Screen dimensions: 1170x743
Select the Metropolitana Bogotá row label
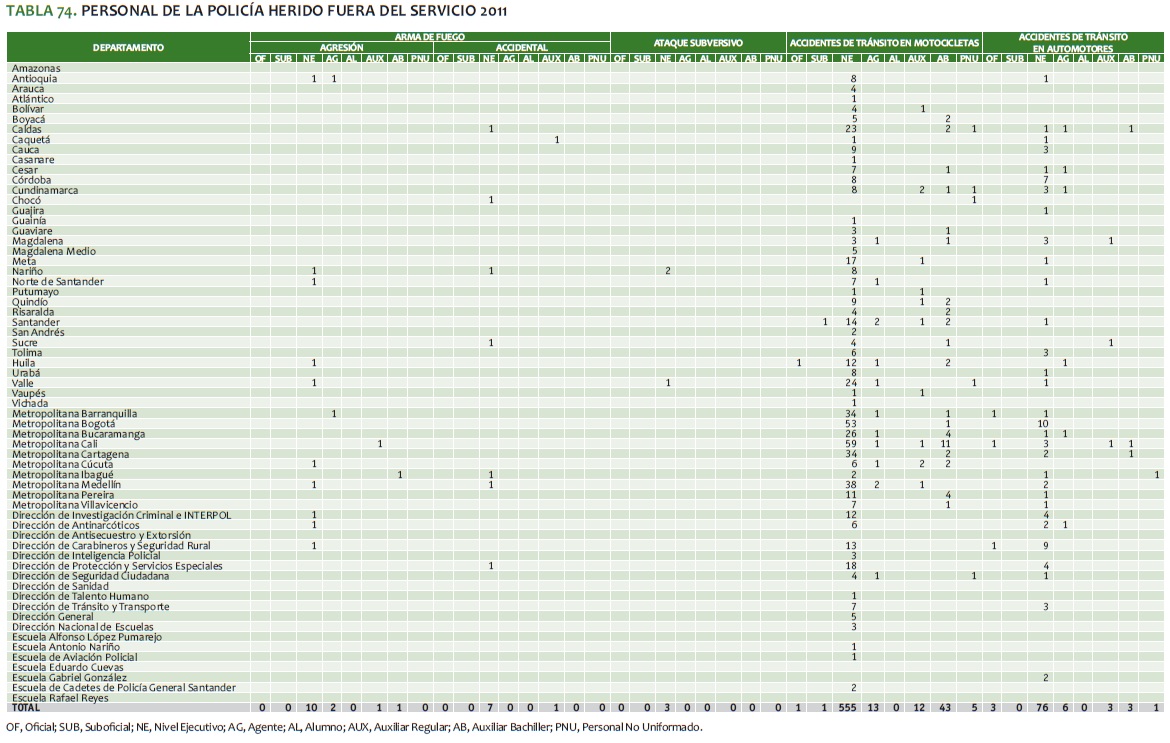point(64,424)
